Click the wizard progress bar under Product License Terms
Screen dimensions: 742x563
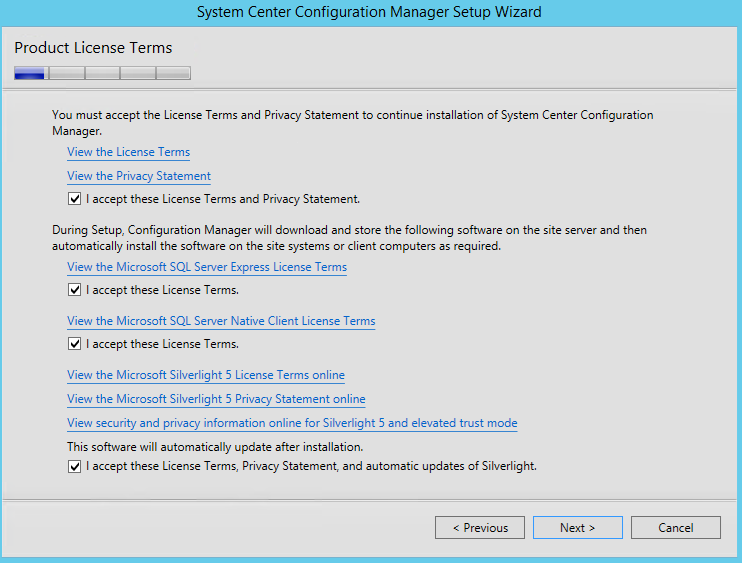coord(102,73)
